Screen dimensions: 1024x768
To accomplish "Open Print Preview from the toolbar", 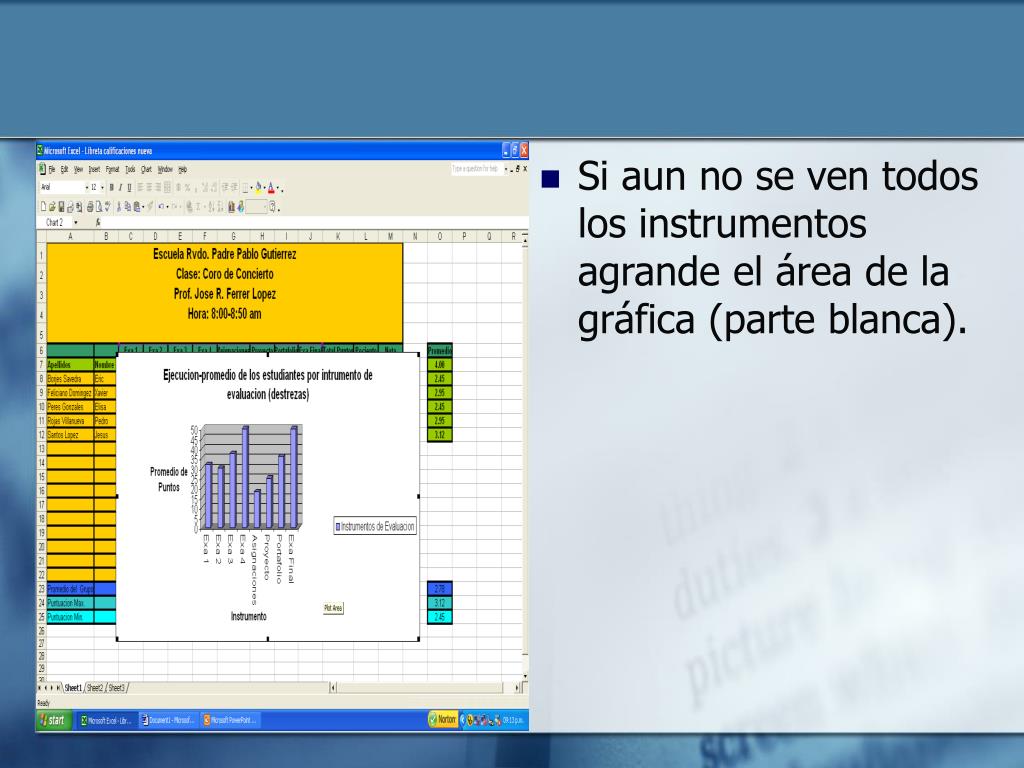I will point(99,206).
